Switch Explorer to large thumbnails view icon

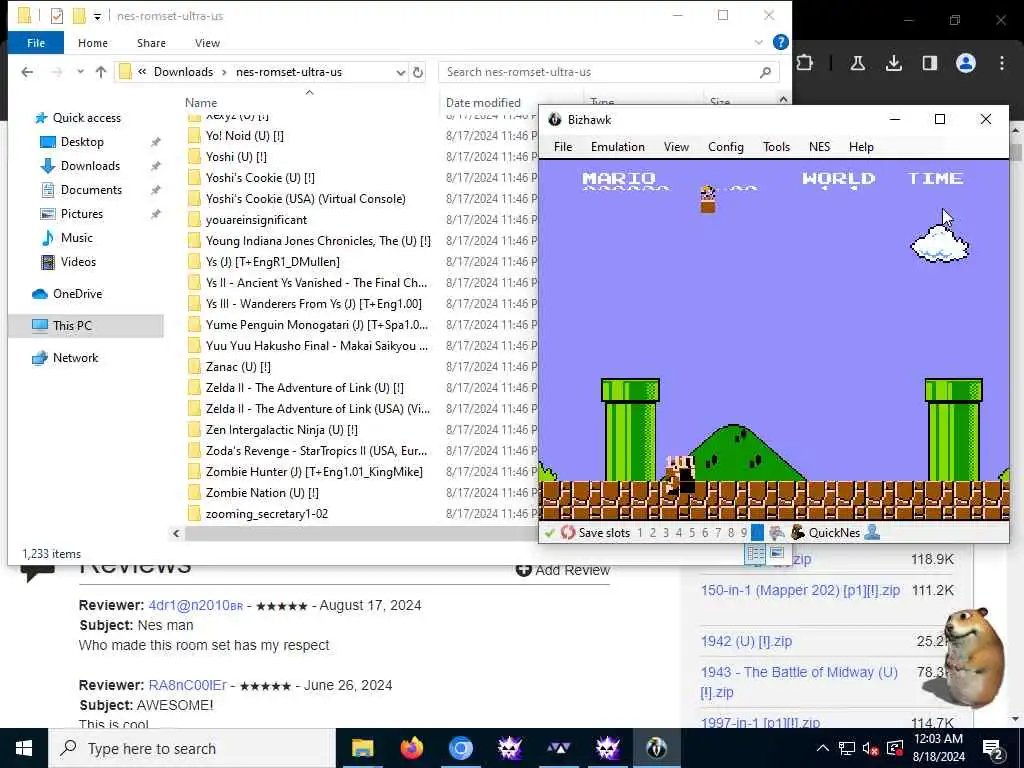[x=776, y=554]
